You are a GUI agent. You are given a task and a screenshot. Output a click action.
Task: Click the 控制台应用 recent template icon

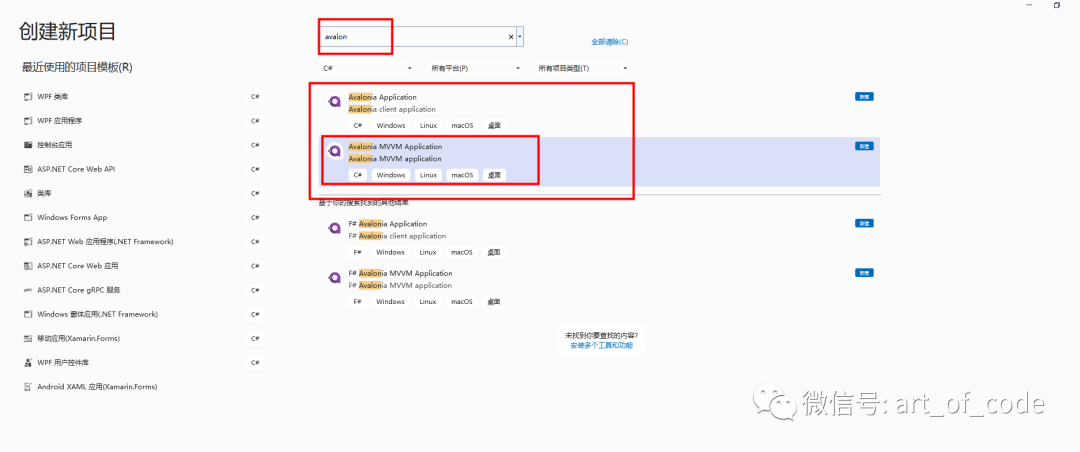coord(28,145)
